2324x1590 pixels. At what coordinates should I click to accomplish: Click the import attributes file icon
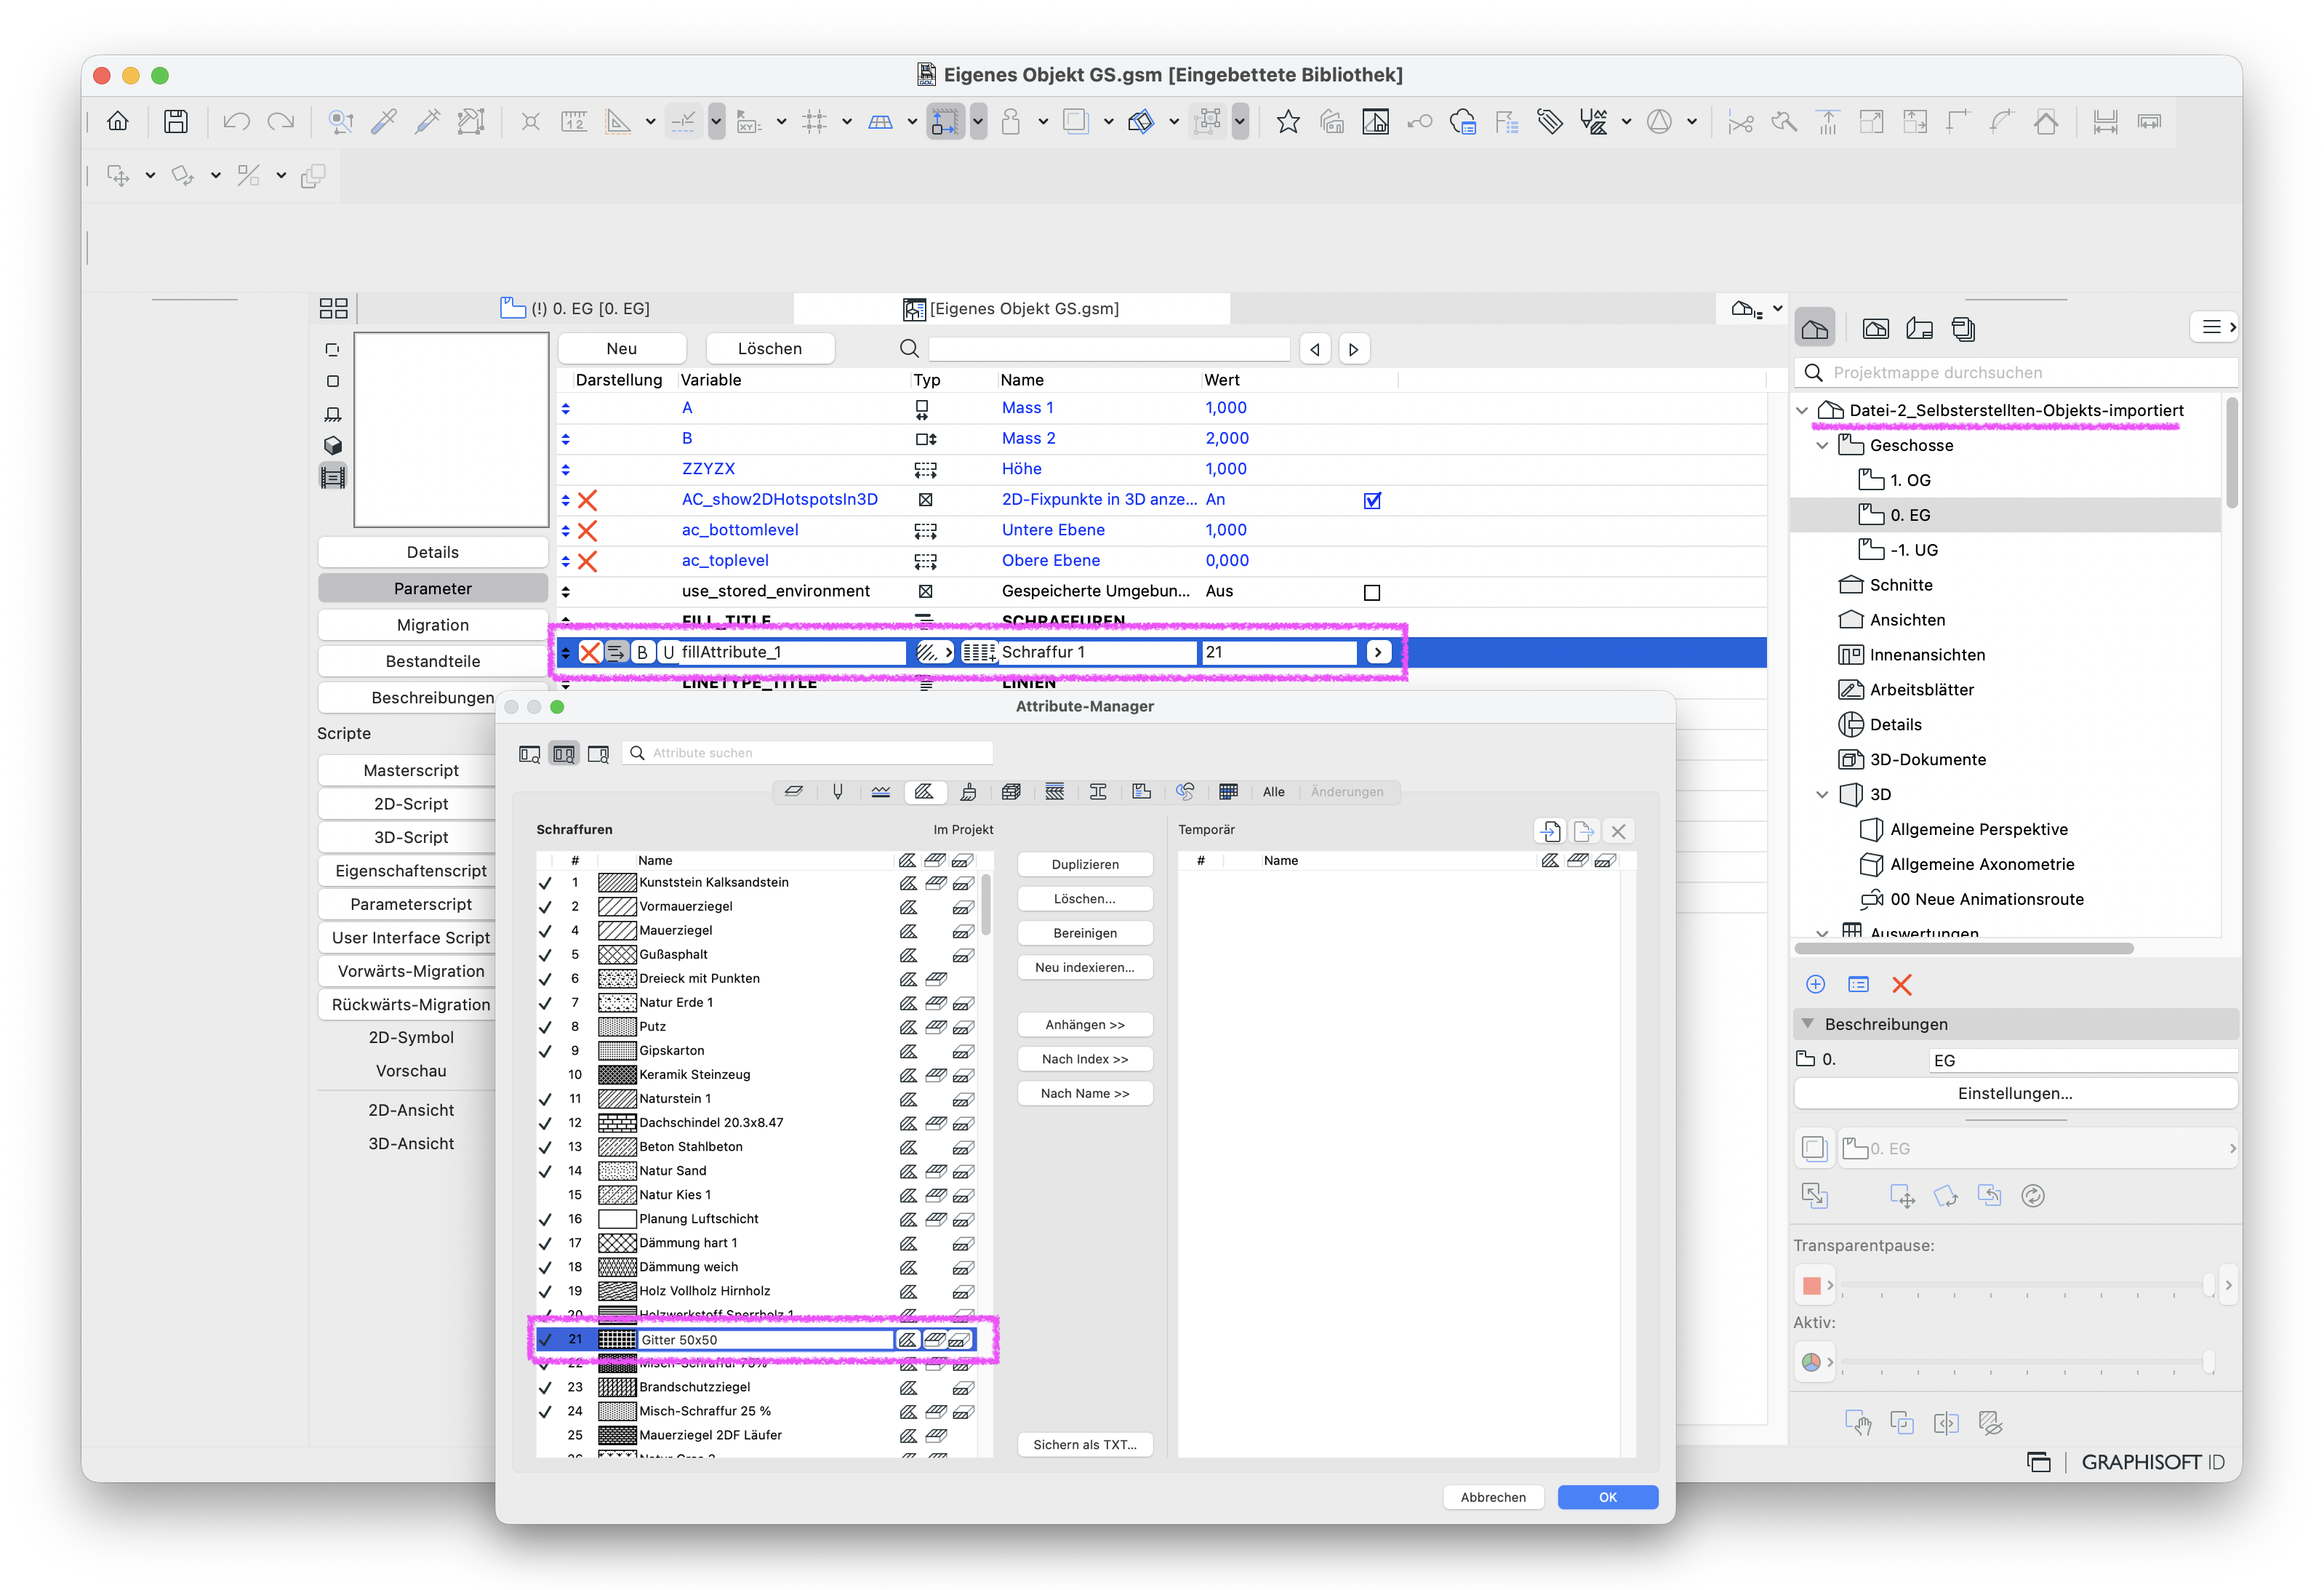point(1549,831)
